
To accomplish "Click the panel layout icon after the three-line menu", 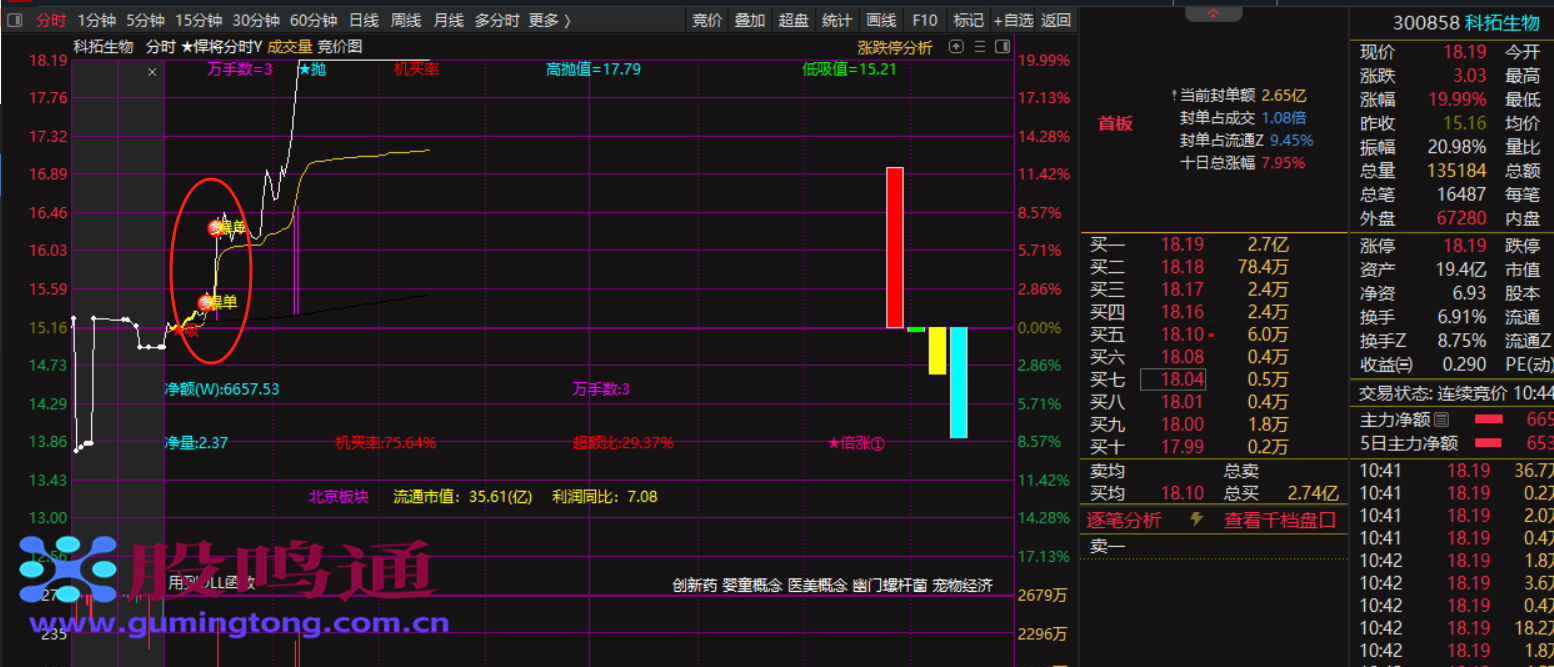I will [1001, 47].
